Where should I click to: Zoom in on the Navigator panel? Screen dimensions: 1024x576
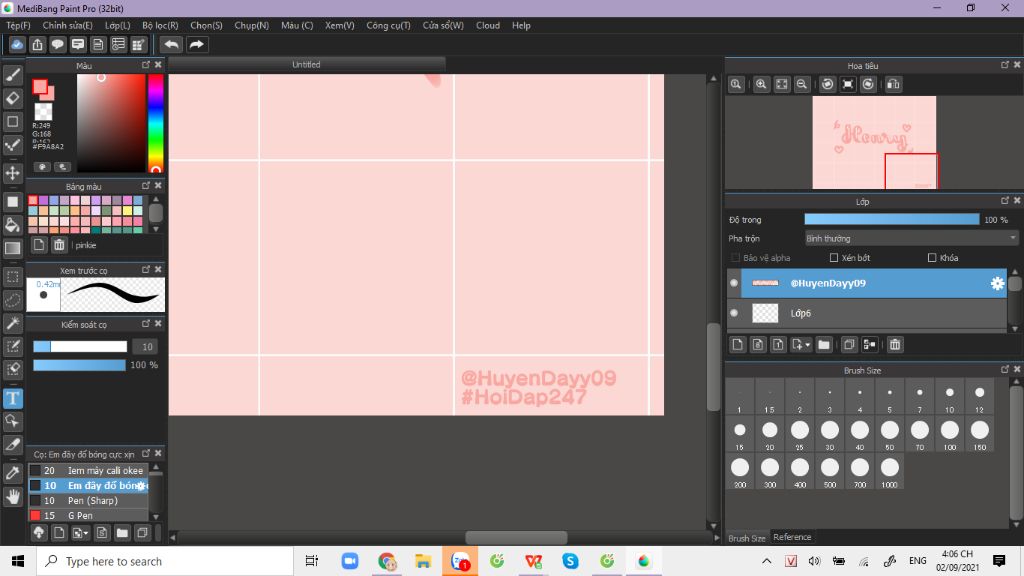(761, 84)
